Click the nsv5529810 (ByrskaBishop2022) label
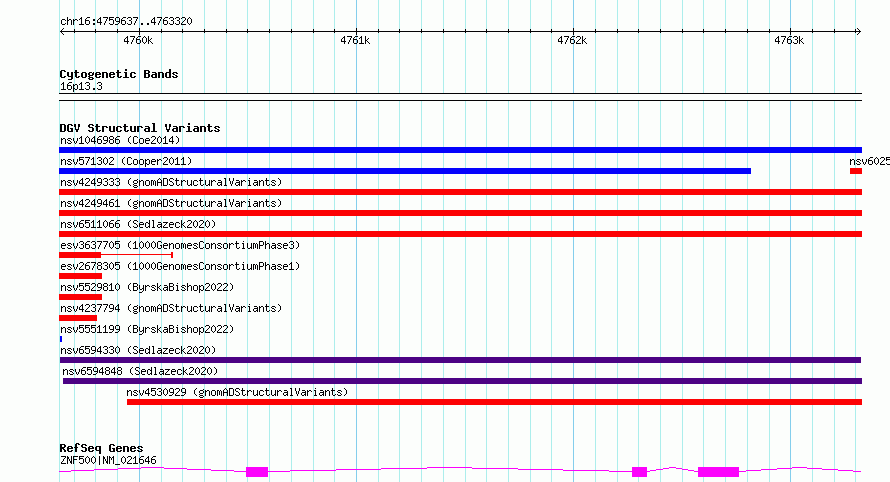Screen dimensions: 890x482 tap(147, 287)
